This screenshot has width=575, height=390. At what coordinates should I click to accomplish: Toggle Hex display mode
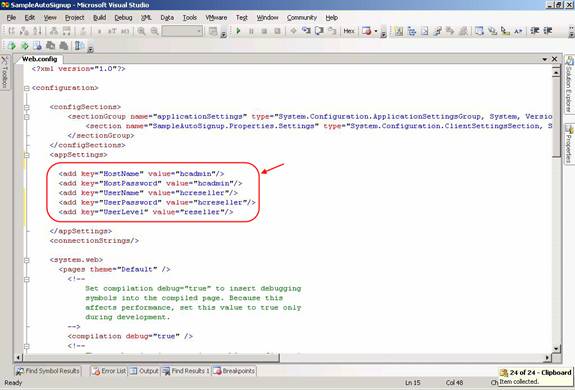[349, 31]
